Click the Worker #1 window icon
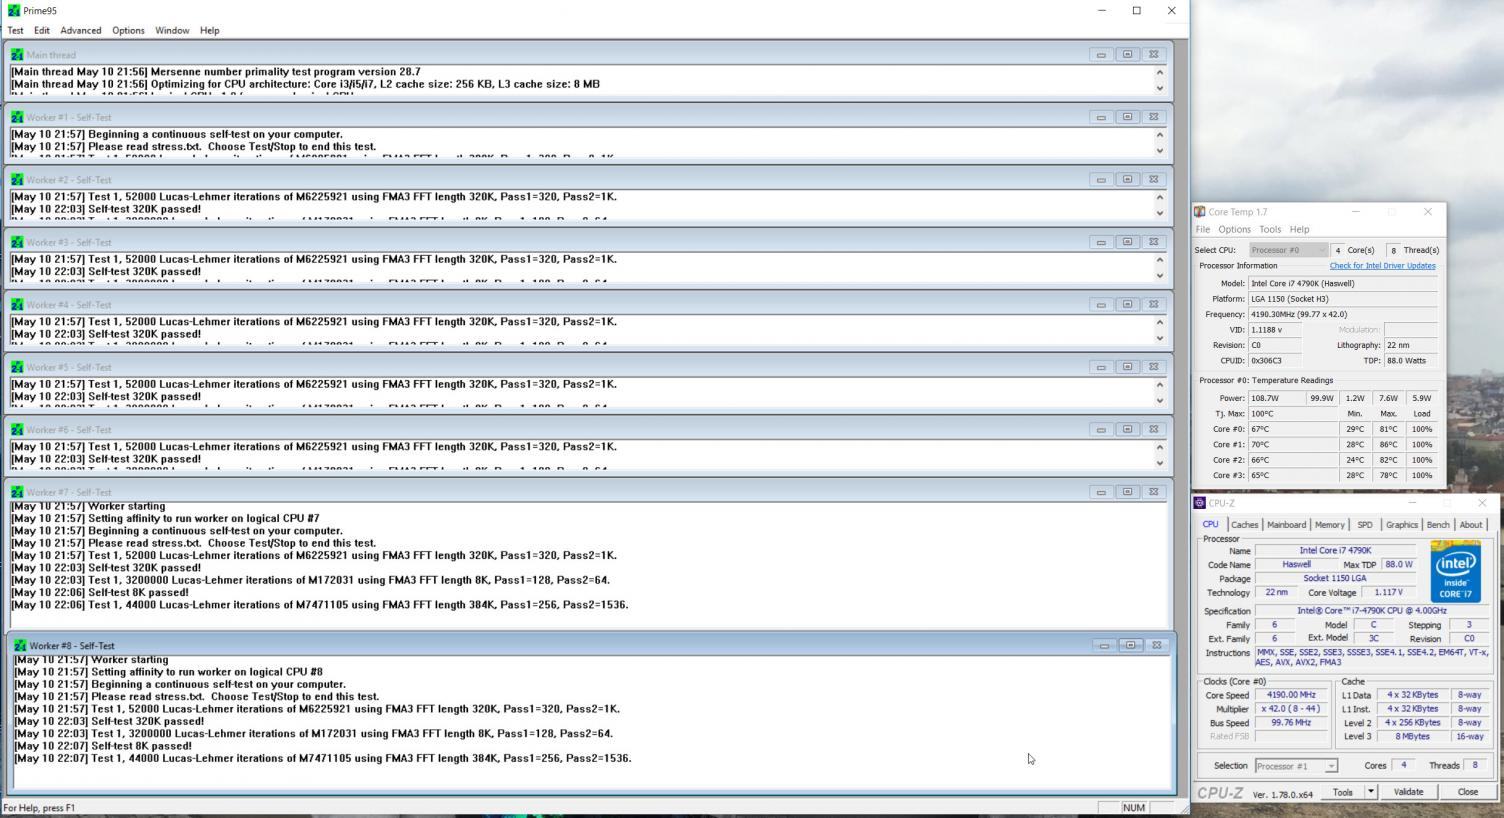 point(17,117)
